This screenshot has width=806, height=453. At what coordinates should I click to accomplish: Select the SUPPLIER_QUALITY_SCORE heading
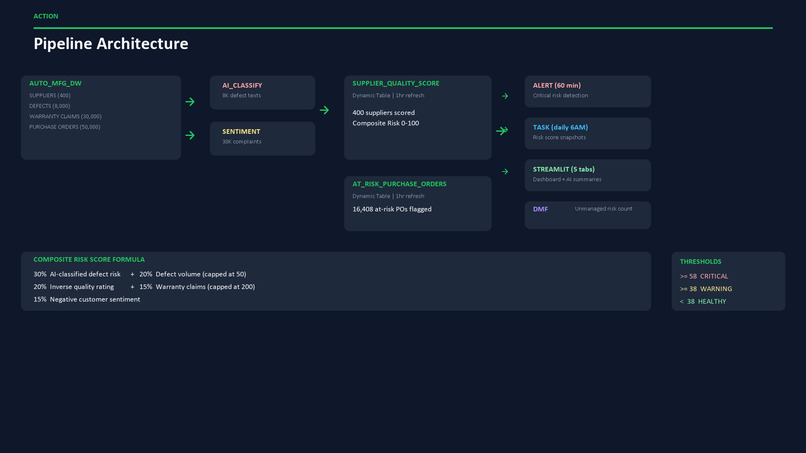tap(396, 83)
